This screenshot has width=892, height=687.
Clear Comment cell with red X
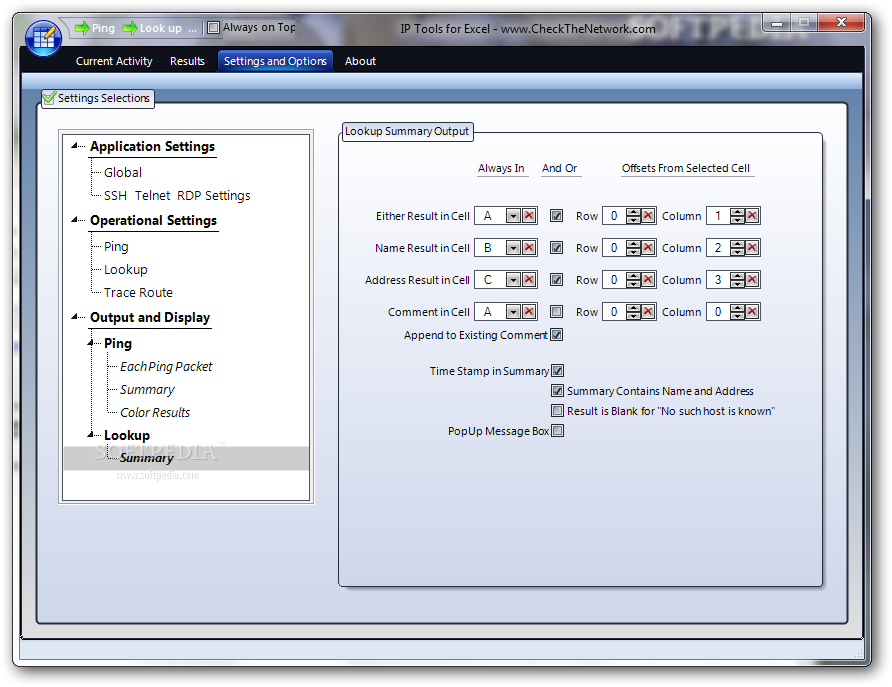pos(529,312)
